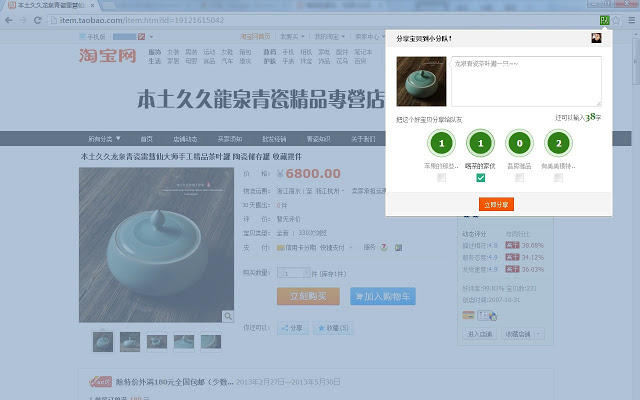Go back with the browser back arrow
The width and height of the screenshot is (640, 400).
click(x=9, y=20)
